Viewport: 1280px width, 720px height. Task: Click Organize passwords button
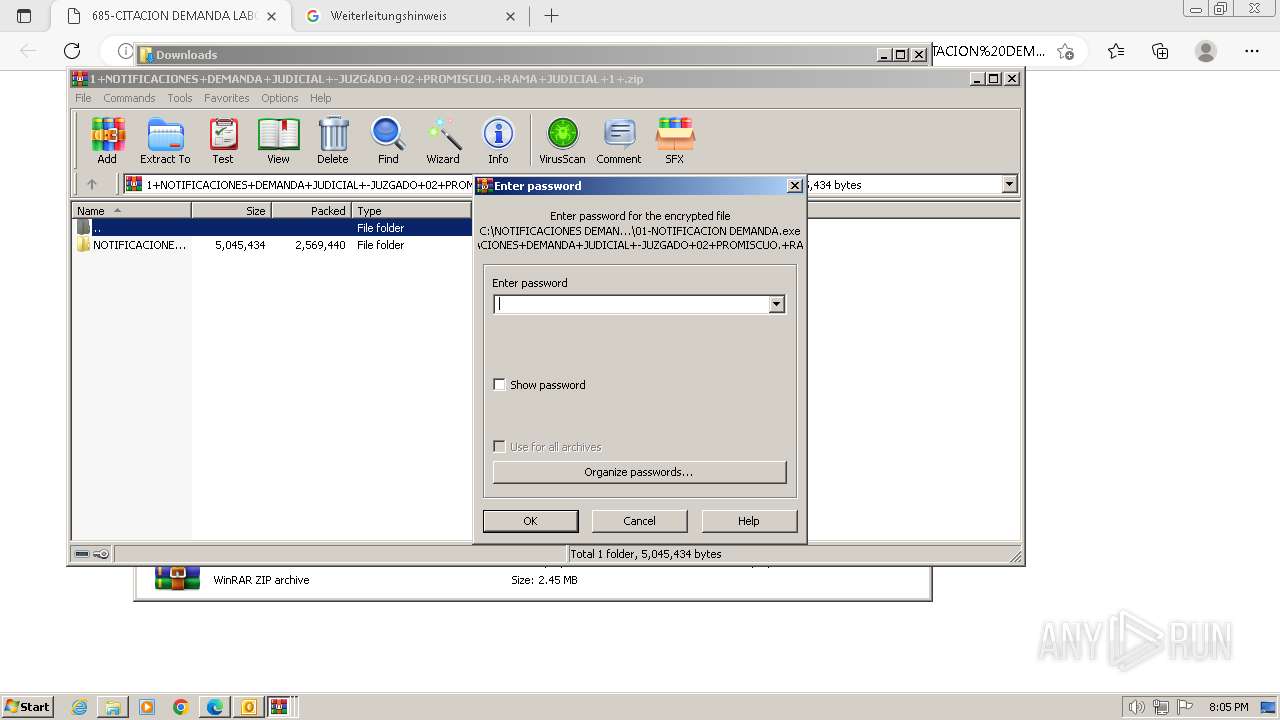pyautogui.click(x=639, y=472)
